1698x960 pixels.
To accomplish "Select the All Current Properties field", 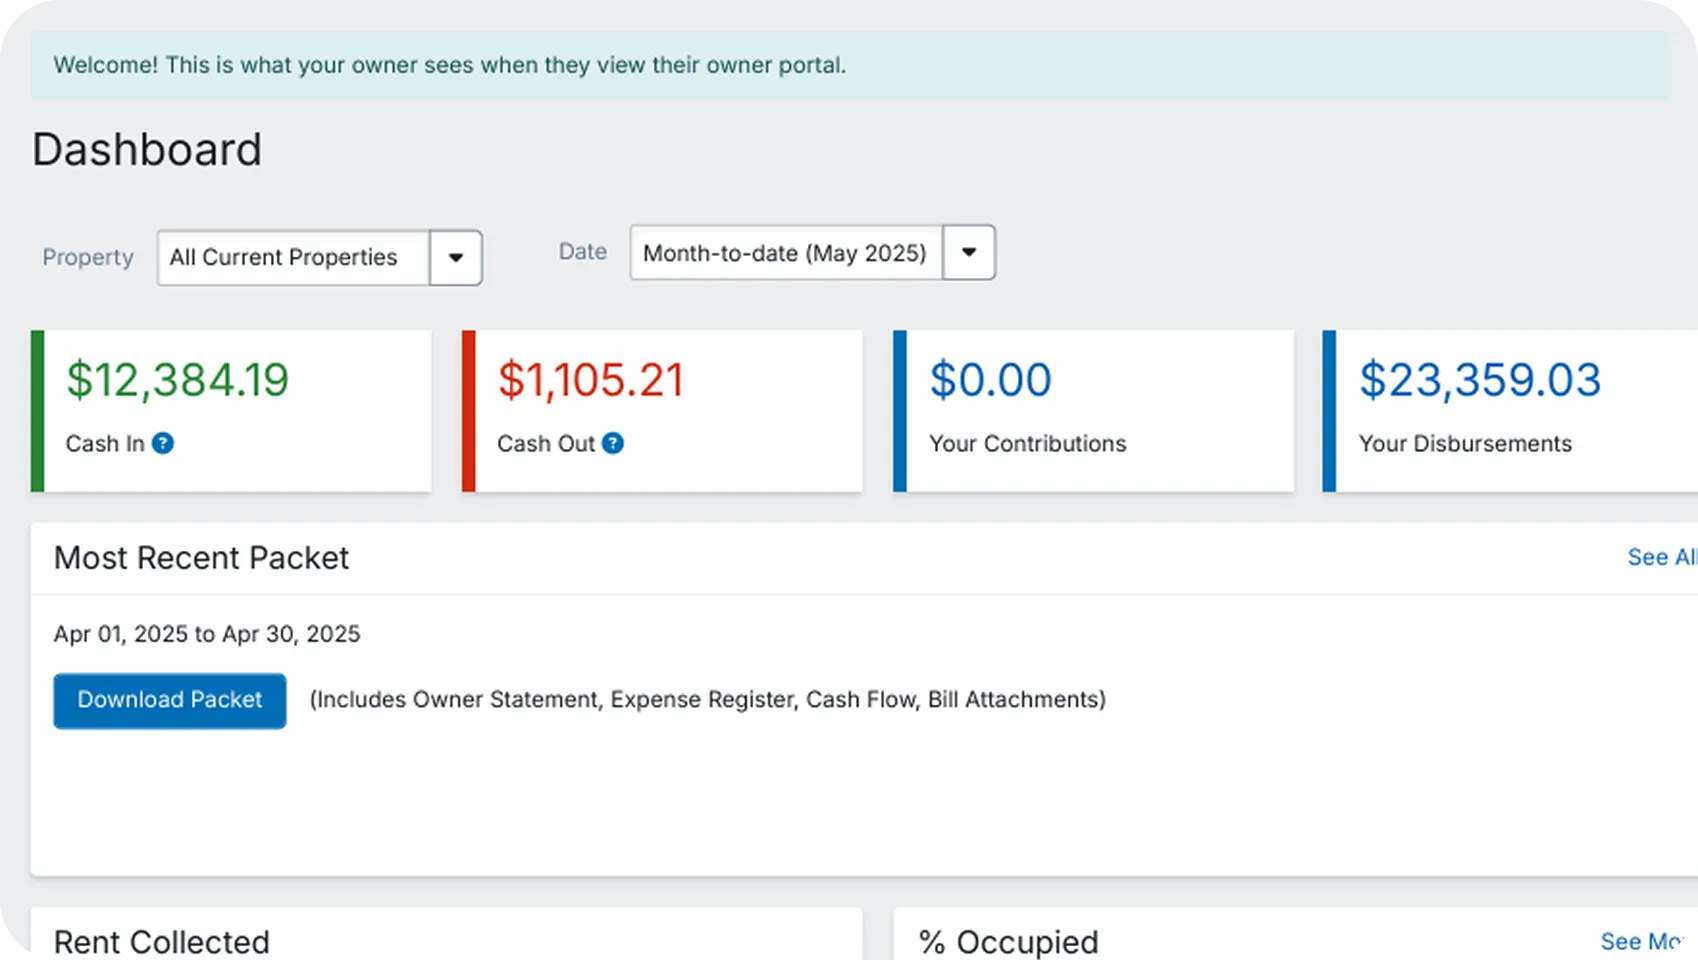I will point(293,258).
